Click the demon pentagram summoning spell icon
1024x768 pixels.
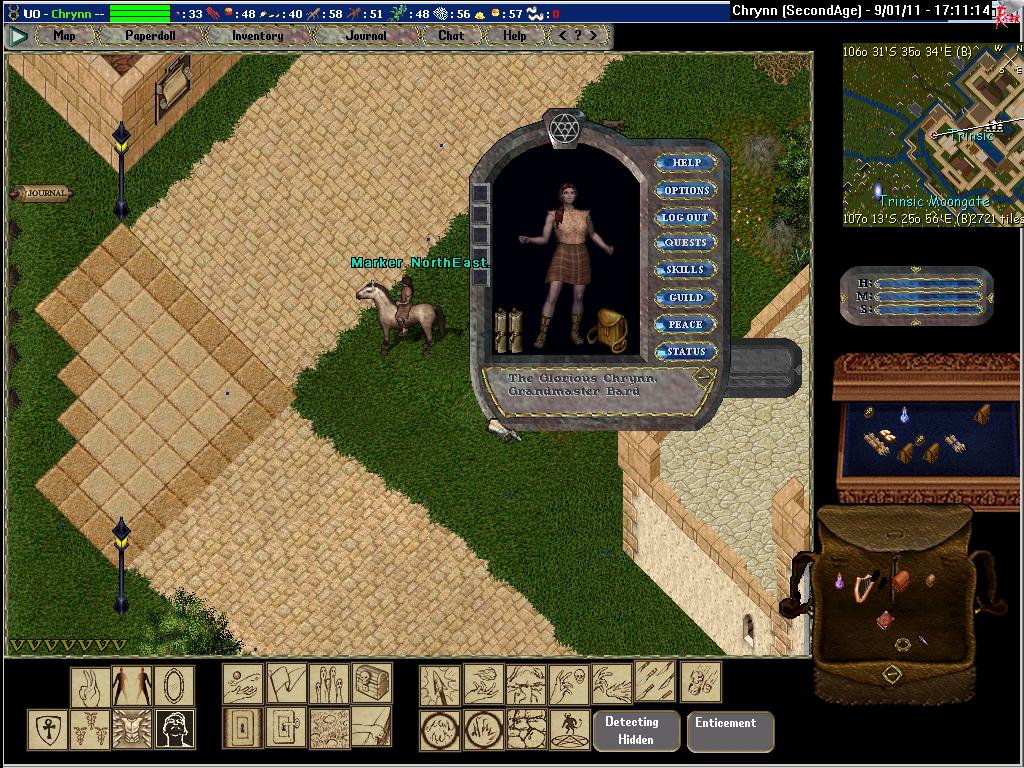(569, 726)
